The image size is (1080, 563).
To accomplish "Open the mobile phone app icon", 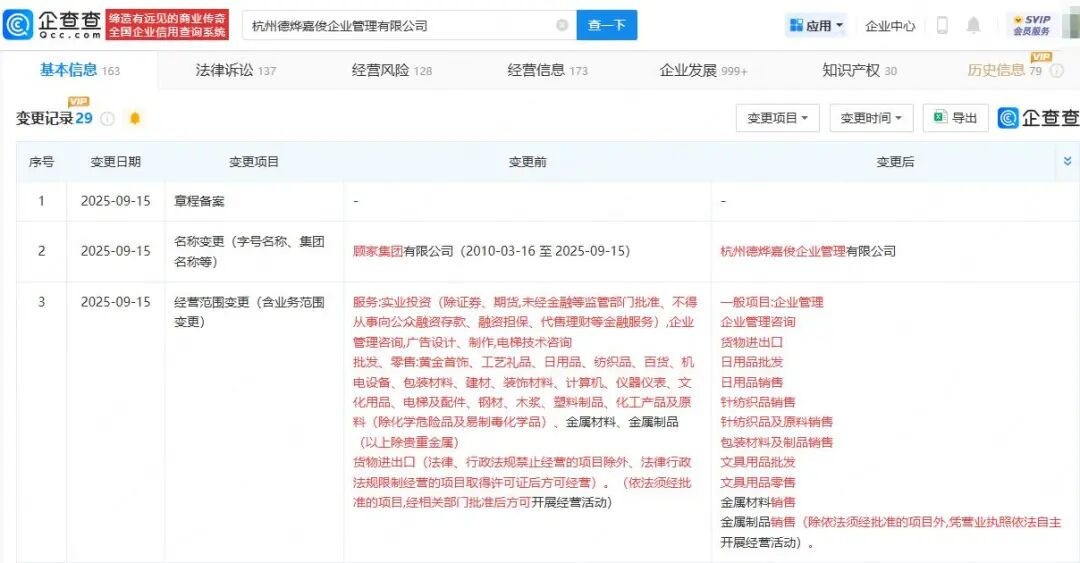I will [x=942, y=25].
